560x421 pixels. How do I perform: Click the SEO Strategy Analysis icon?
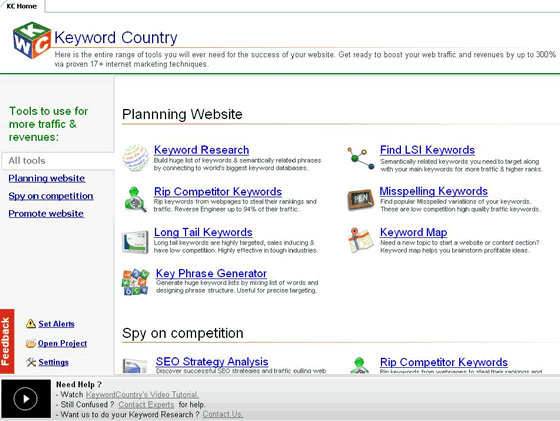(135, 366)
